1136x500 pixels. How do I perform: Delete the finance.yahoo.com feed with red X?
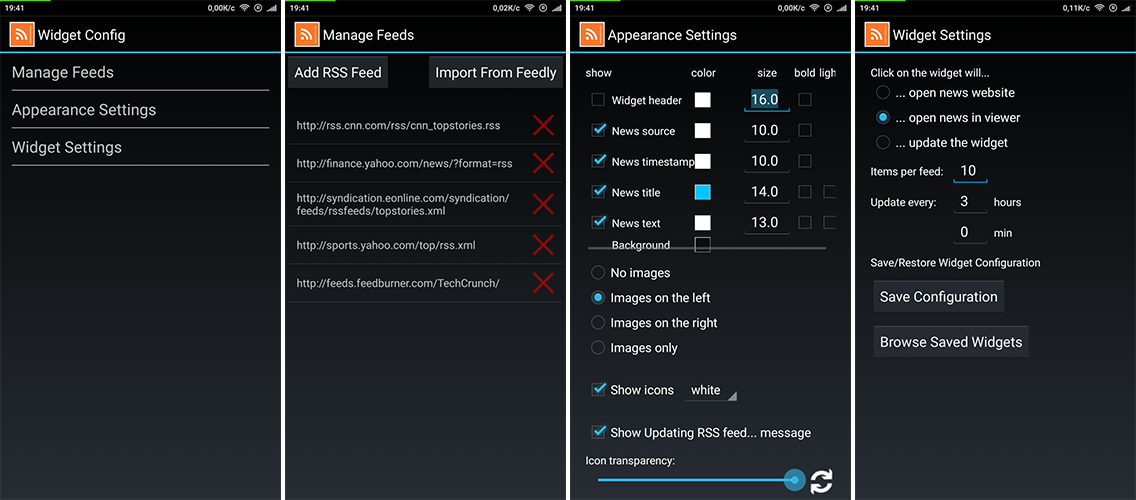pos(543,163)
